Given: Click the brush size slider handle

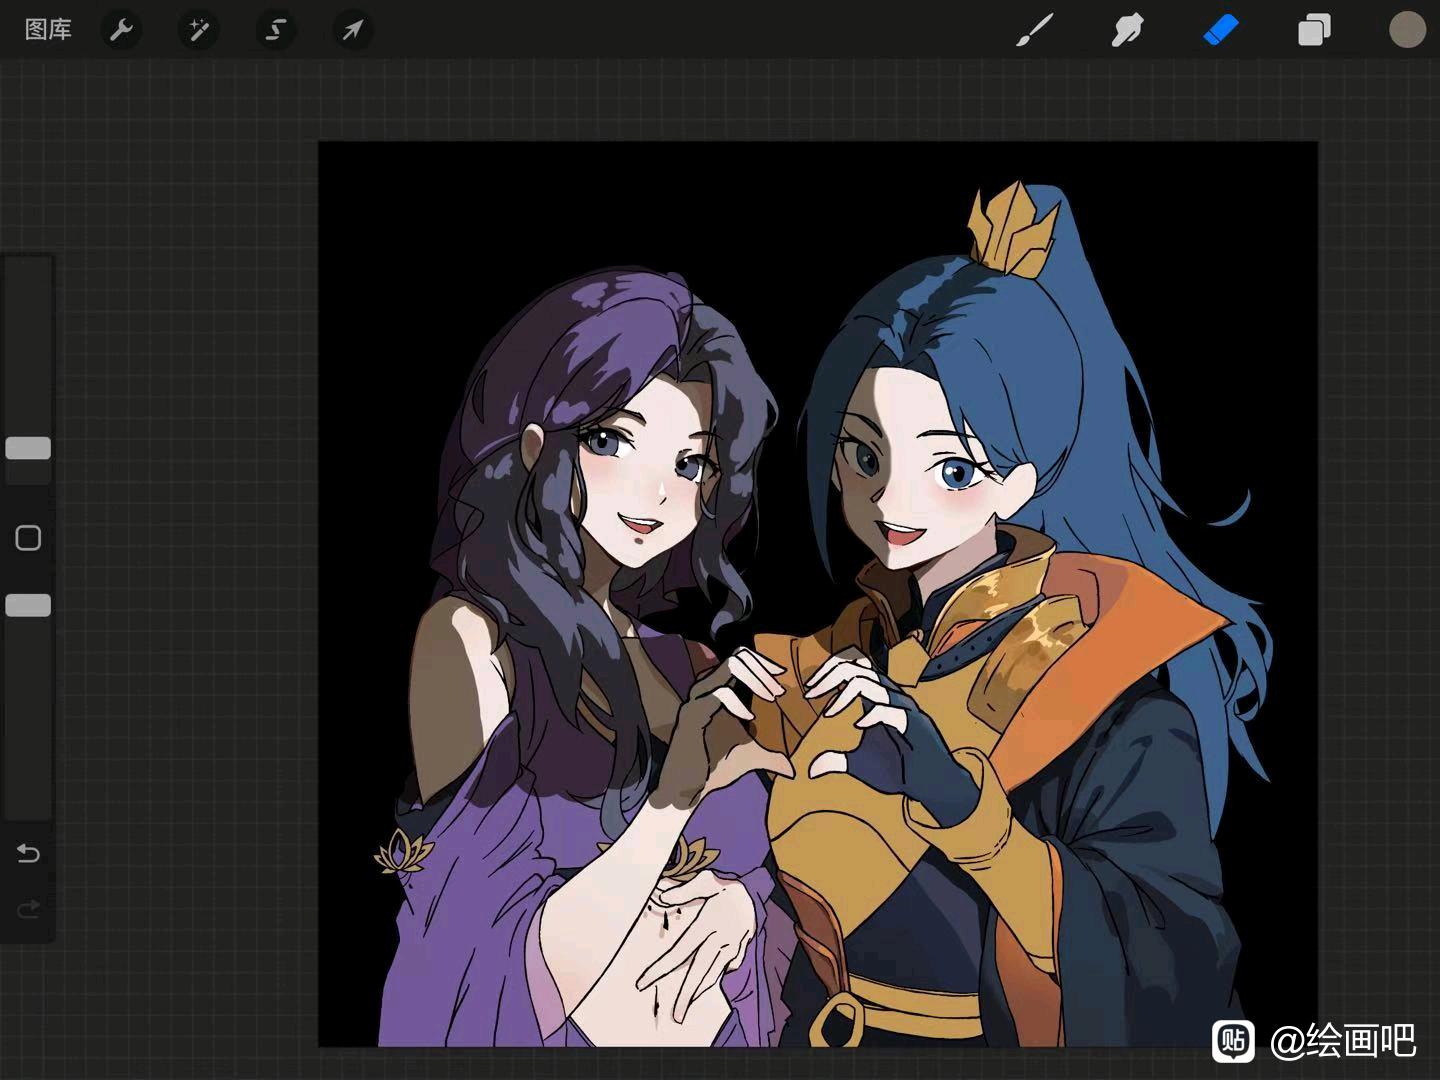Looking at the screenshot, I should pyautogui.click(x=28, y=448).
